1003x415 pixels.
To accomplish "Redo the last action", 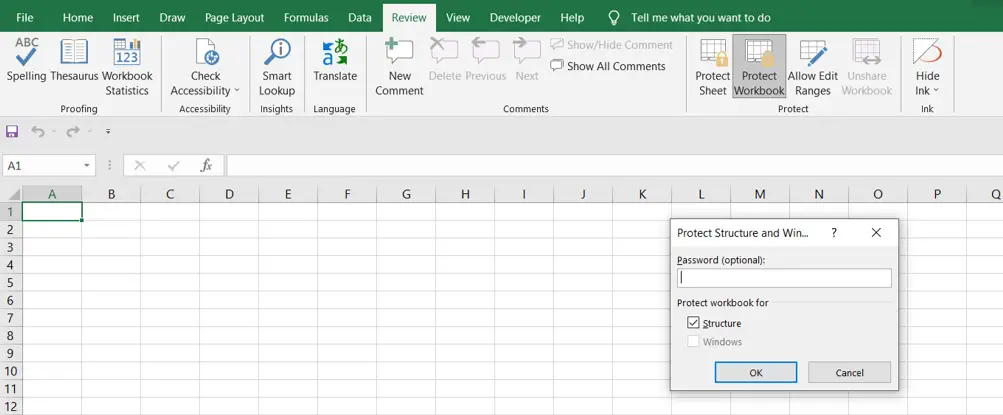I will tap(73, 131).
